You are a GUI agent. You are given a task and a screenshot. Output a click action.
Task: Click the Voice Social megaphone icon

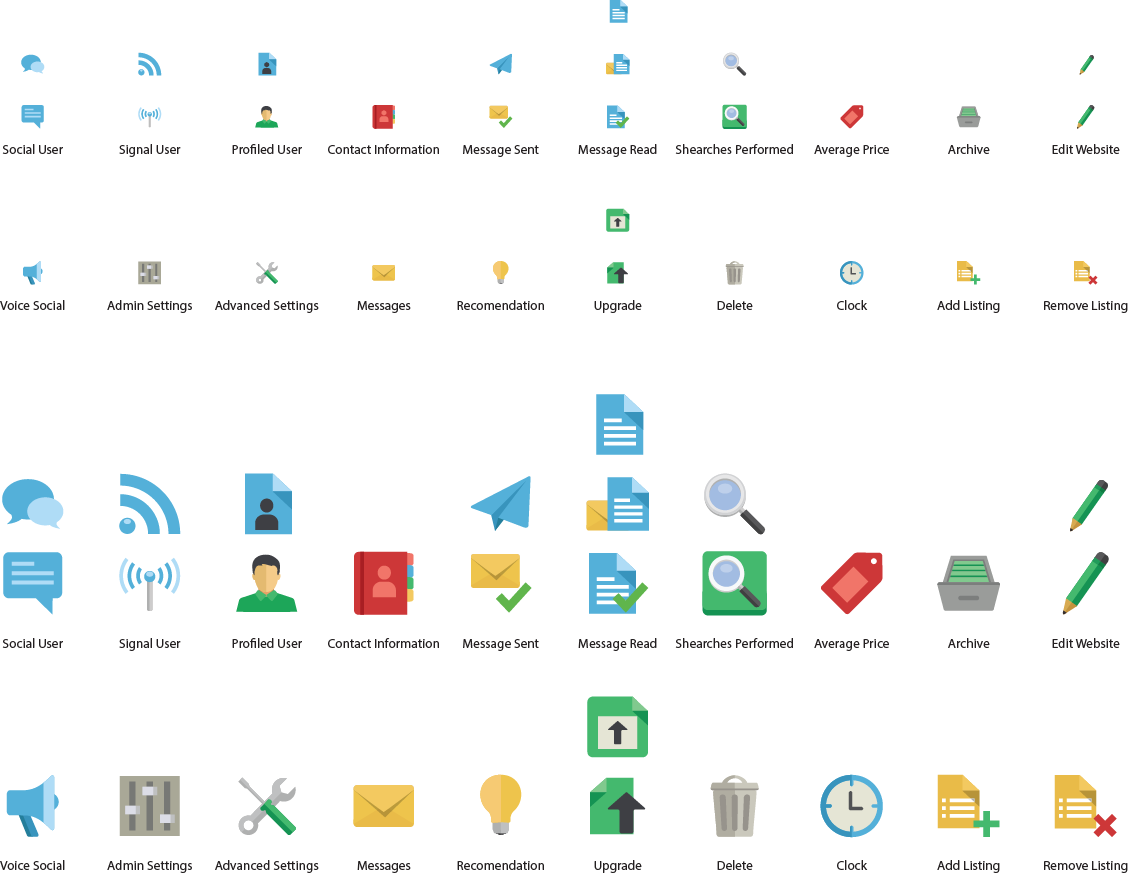click(x=32, y=805)
